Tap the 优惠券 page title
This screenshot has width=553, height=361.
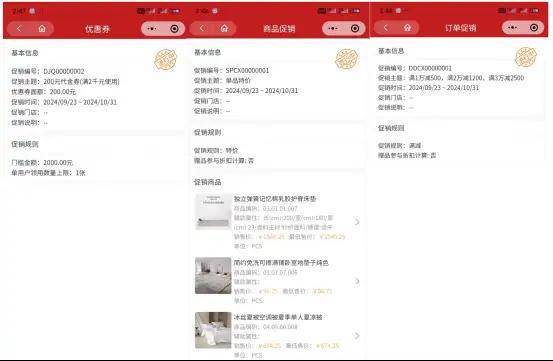point(97,29)
